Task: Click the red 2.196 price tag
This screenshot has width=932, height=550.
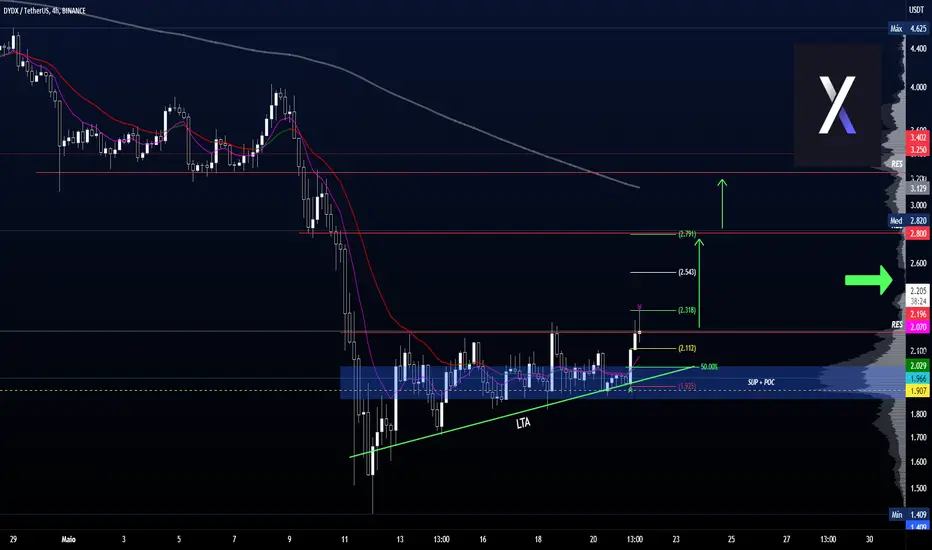Action: click(x=918, y=314)
